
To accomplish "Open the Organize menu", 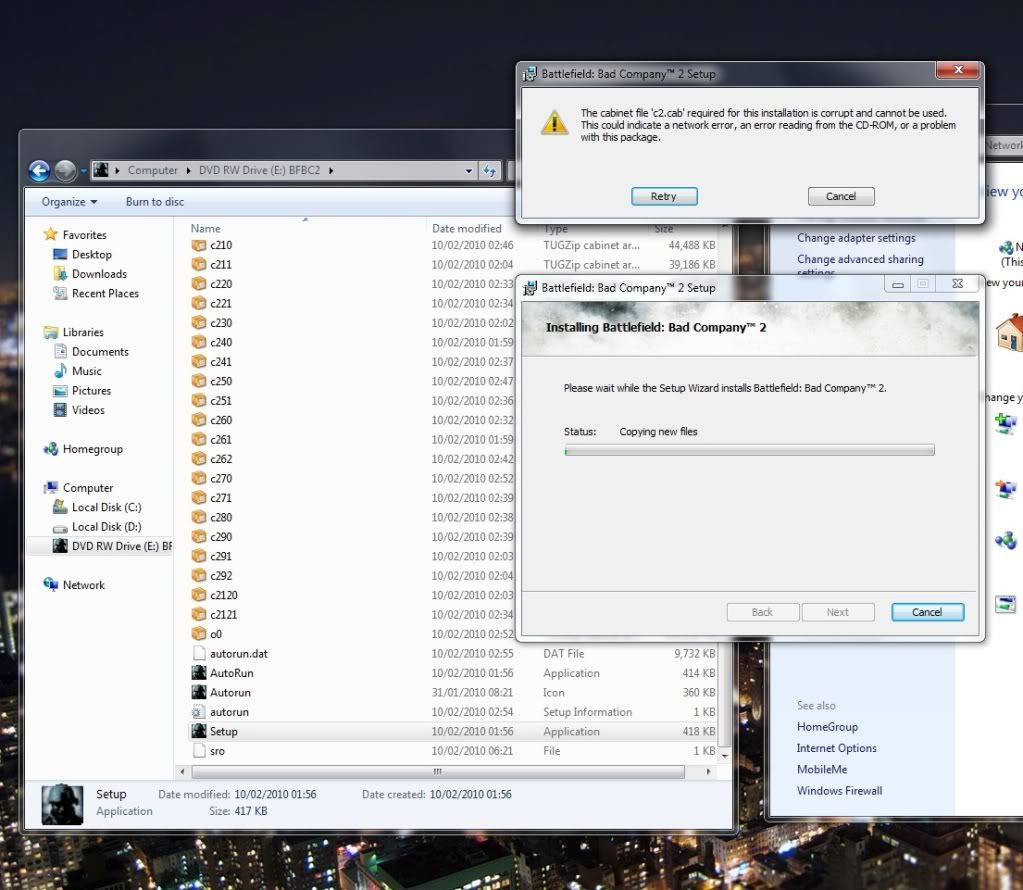I will 69,202.
